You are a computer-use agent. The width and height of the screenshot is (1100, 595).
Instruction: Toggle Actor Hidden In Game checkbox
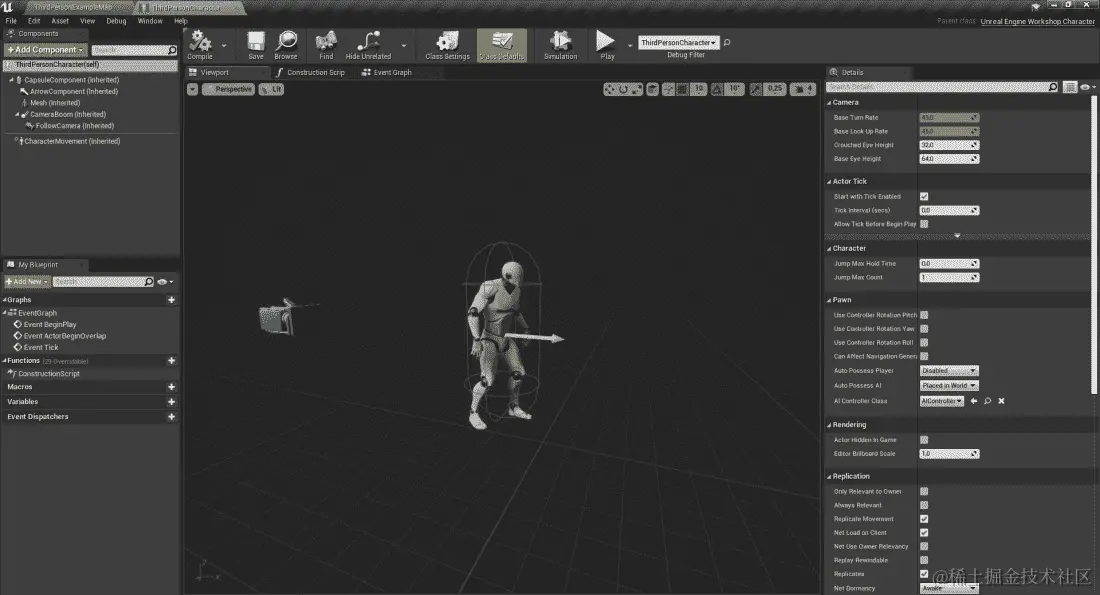924,440
